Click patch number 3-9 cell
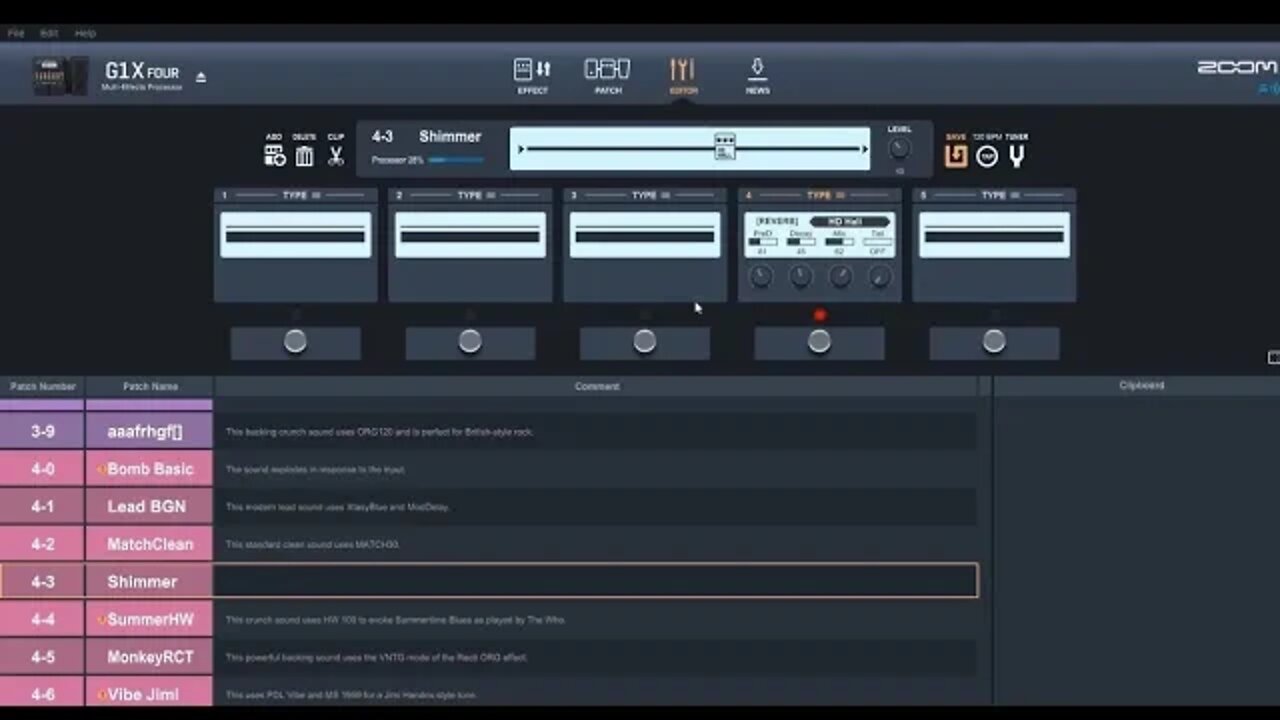 point(42,432)
